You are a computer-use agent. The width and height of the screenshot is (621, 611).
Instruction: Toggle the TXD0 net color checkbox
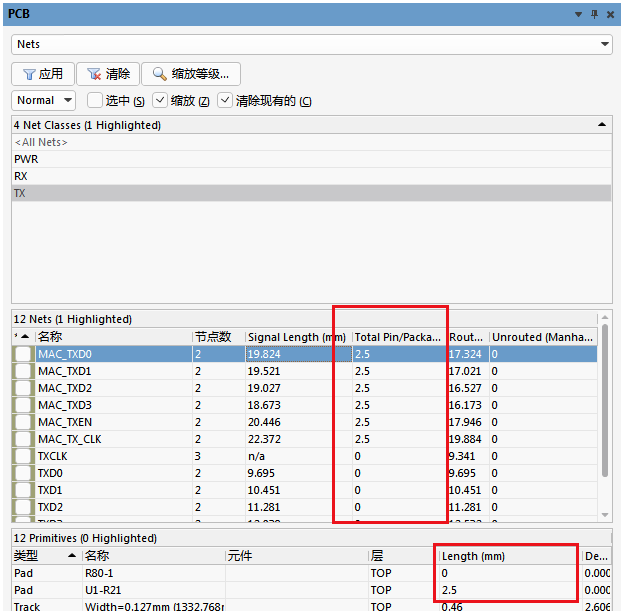click(23, 473)
